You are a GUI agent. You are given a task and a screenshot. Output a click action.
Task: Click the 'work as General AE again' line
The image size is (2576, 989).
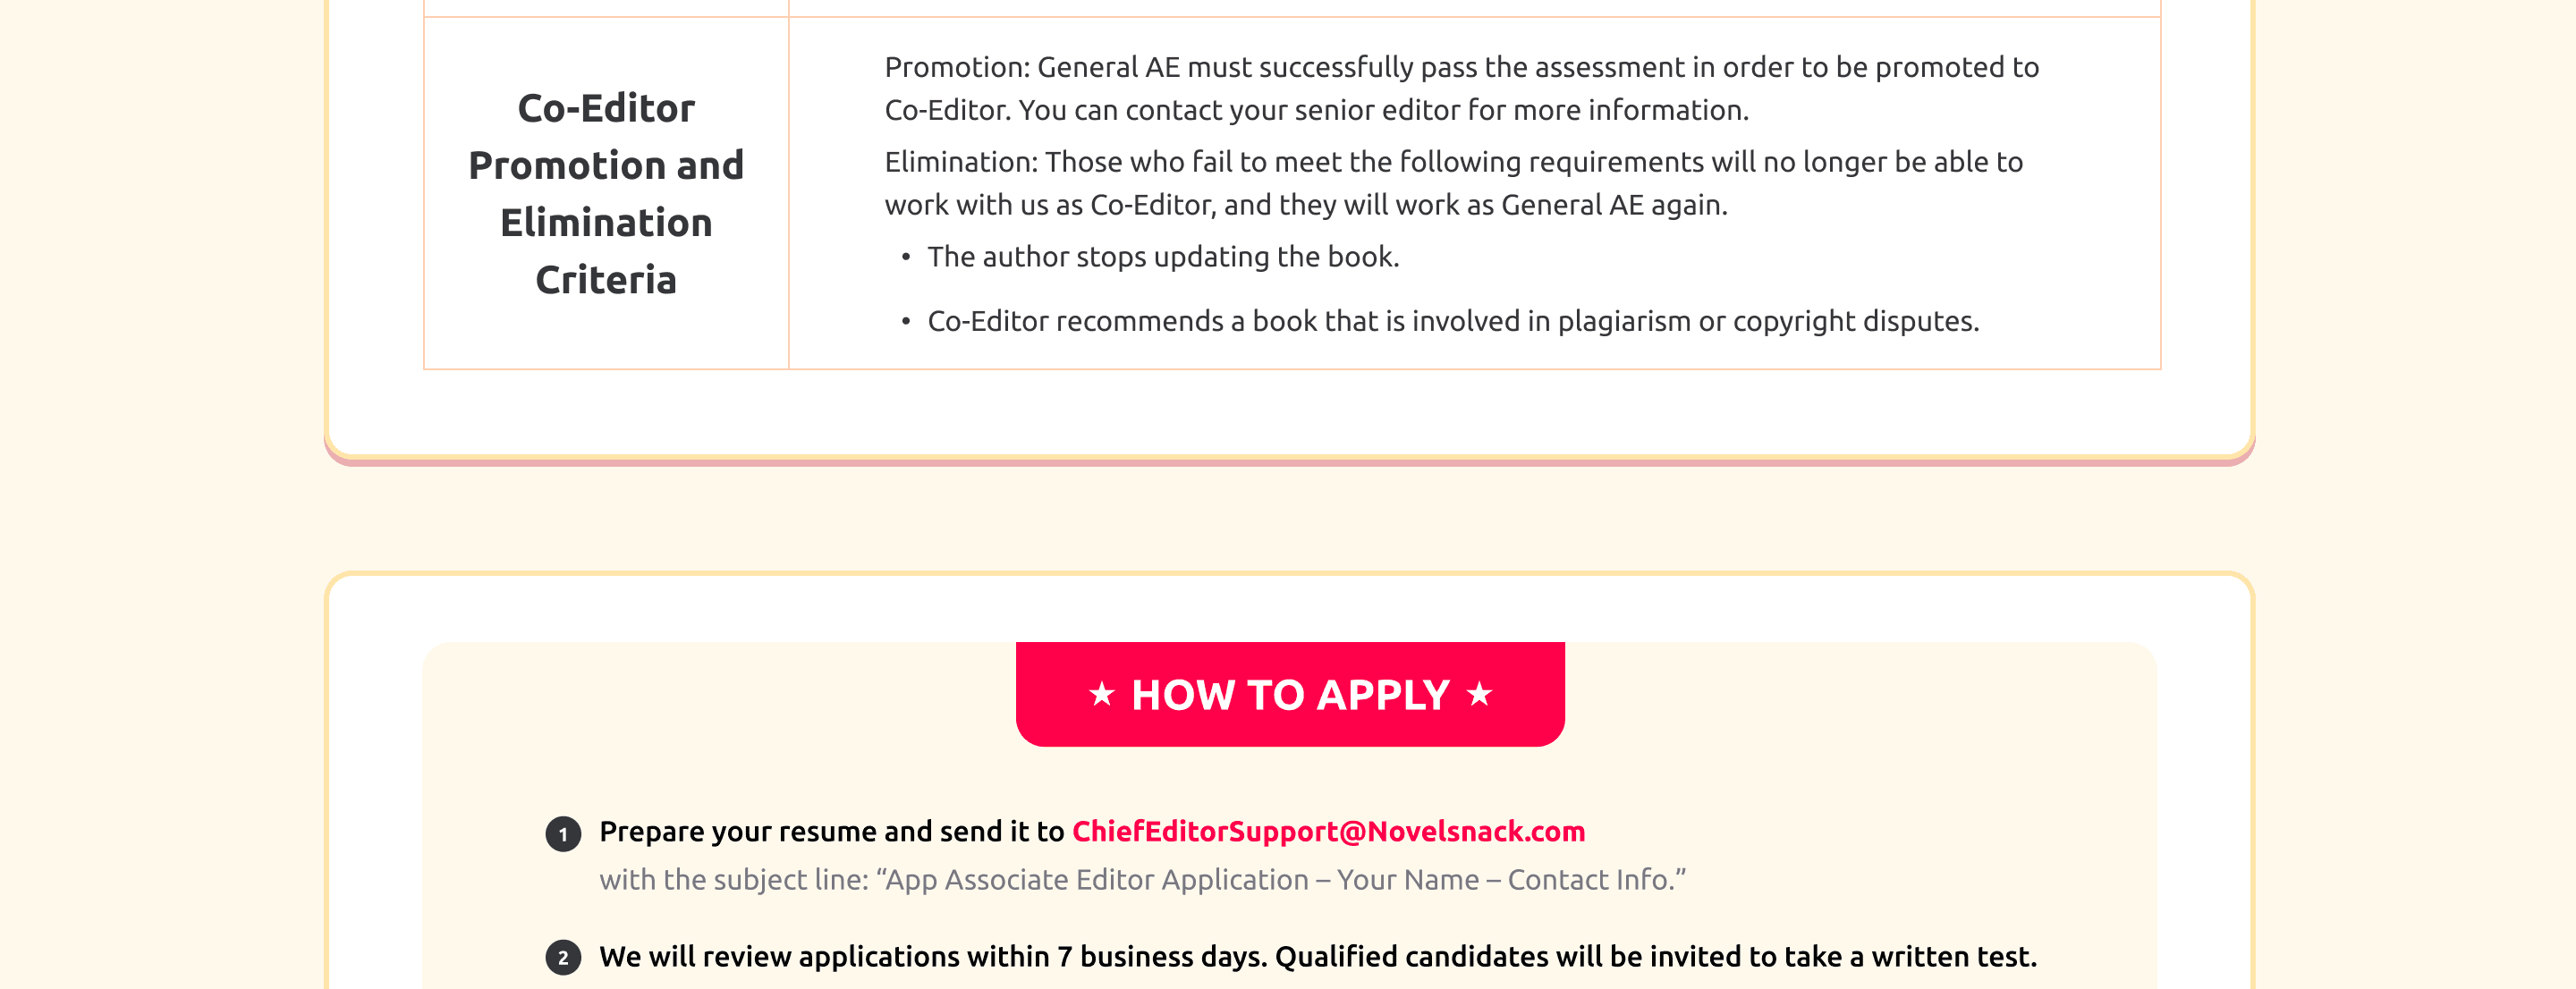[x=1306, y=205]
